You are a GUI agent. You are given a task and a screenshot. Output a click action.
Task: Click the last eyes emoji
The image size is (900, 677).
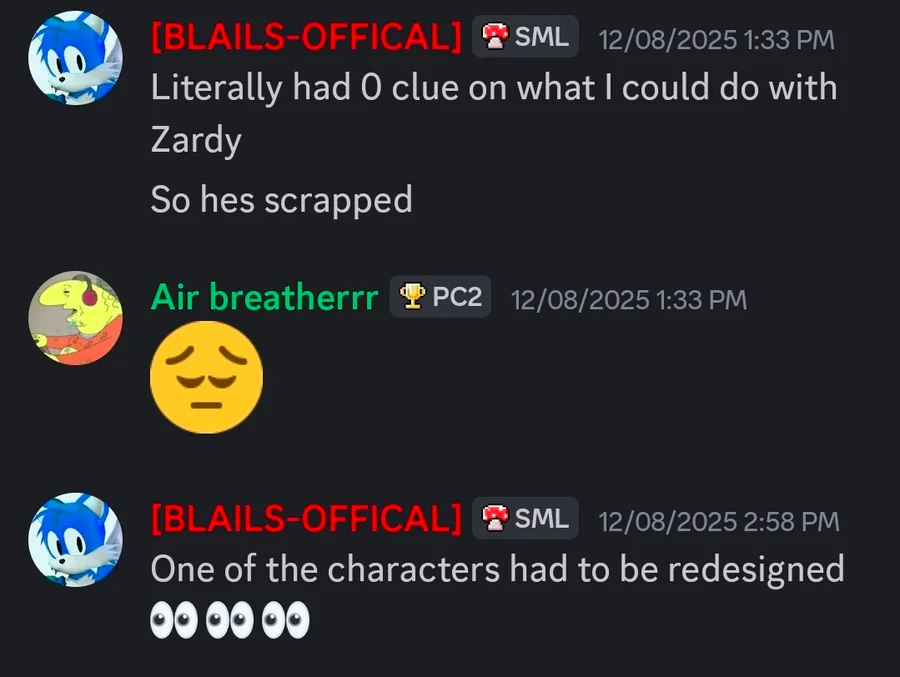coord(285,620)
